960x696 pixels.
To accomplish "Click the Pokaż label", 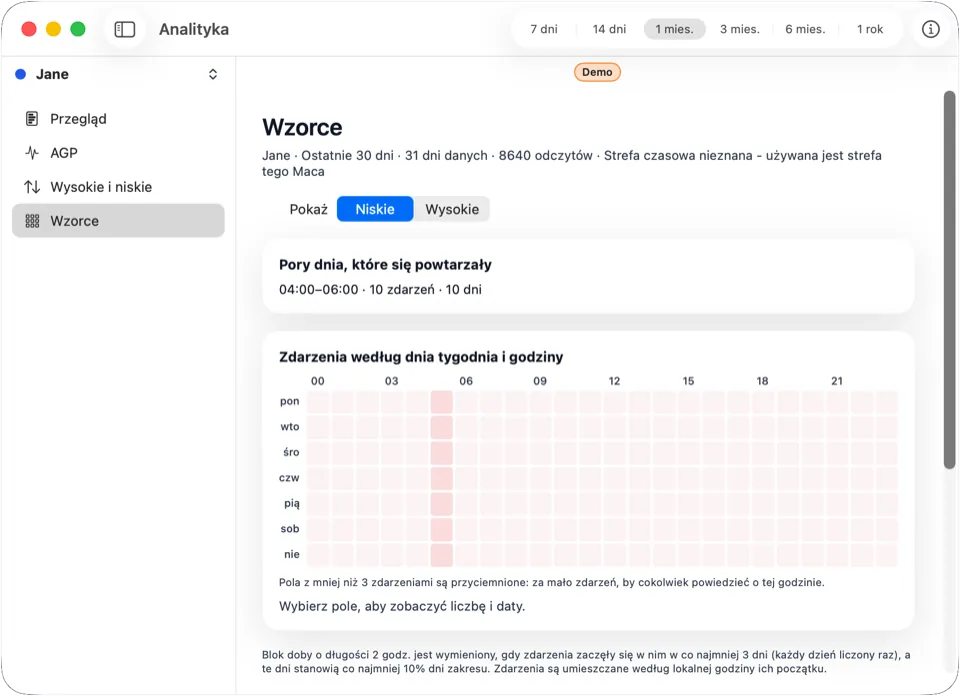I will click(x=309, y=209).
